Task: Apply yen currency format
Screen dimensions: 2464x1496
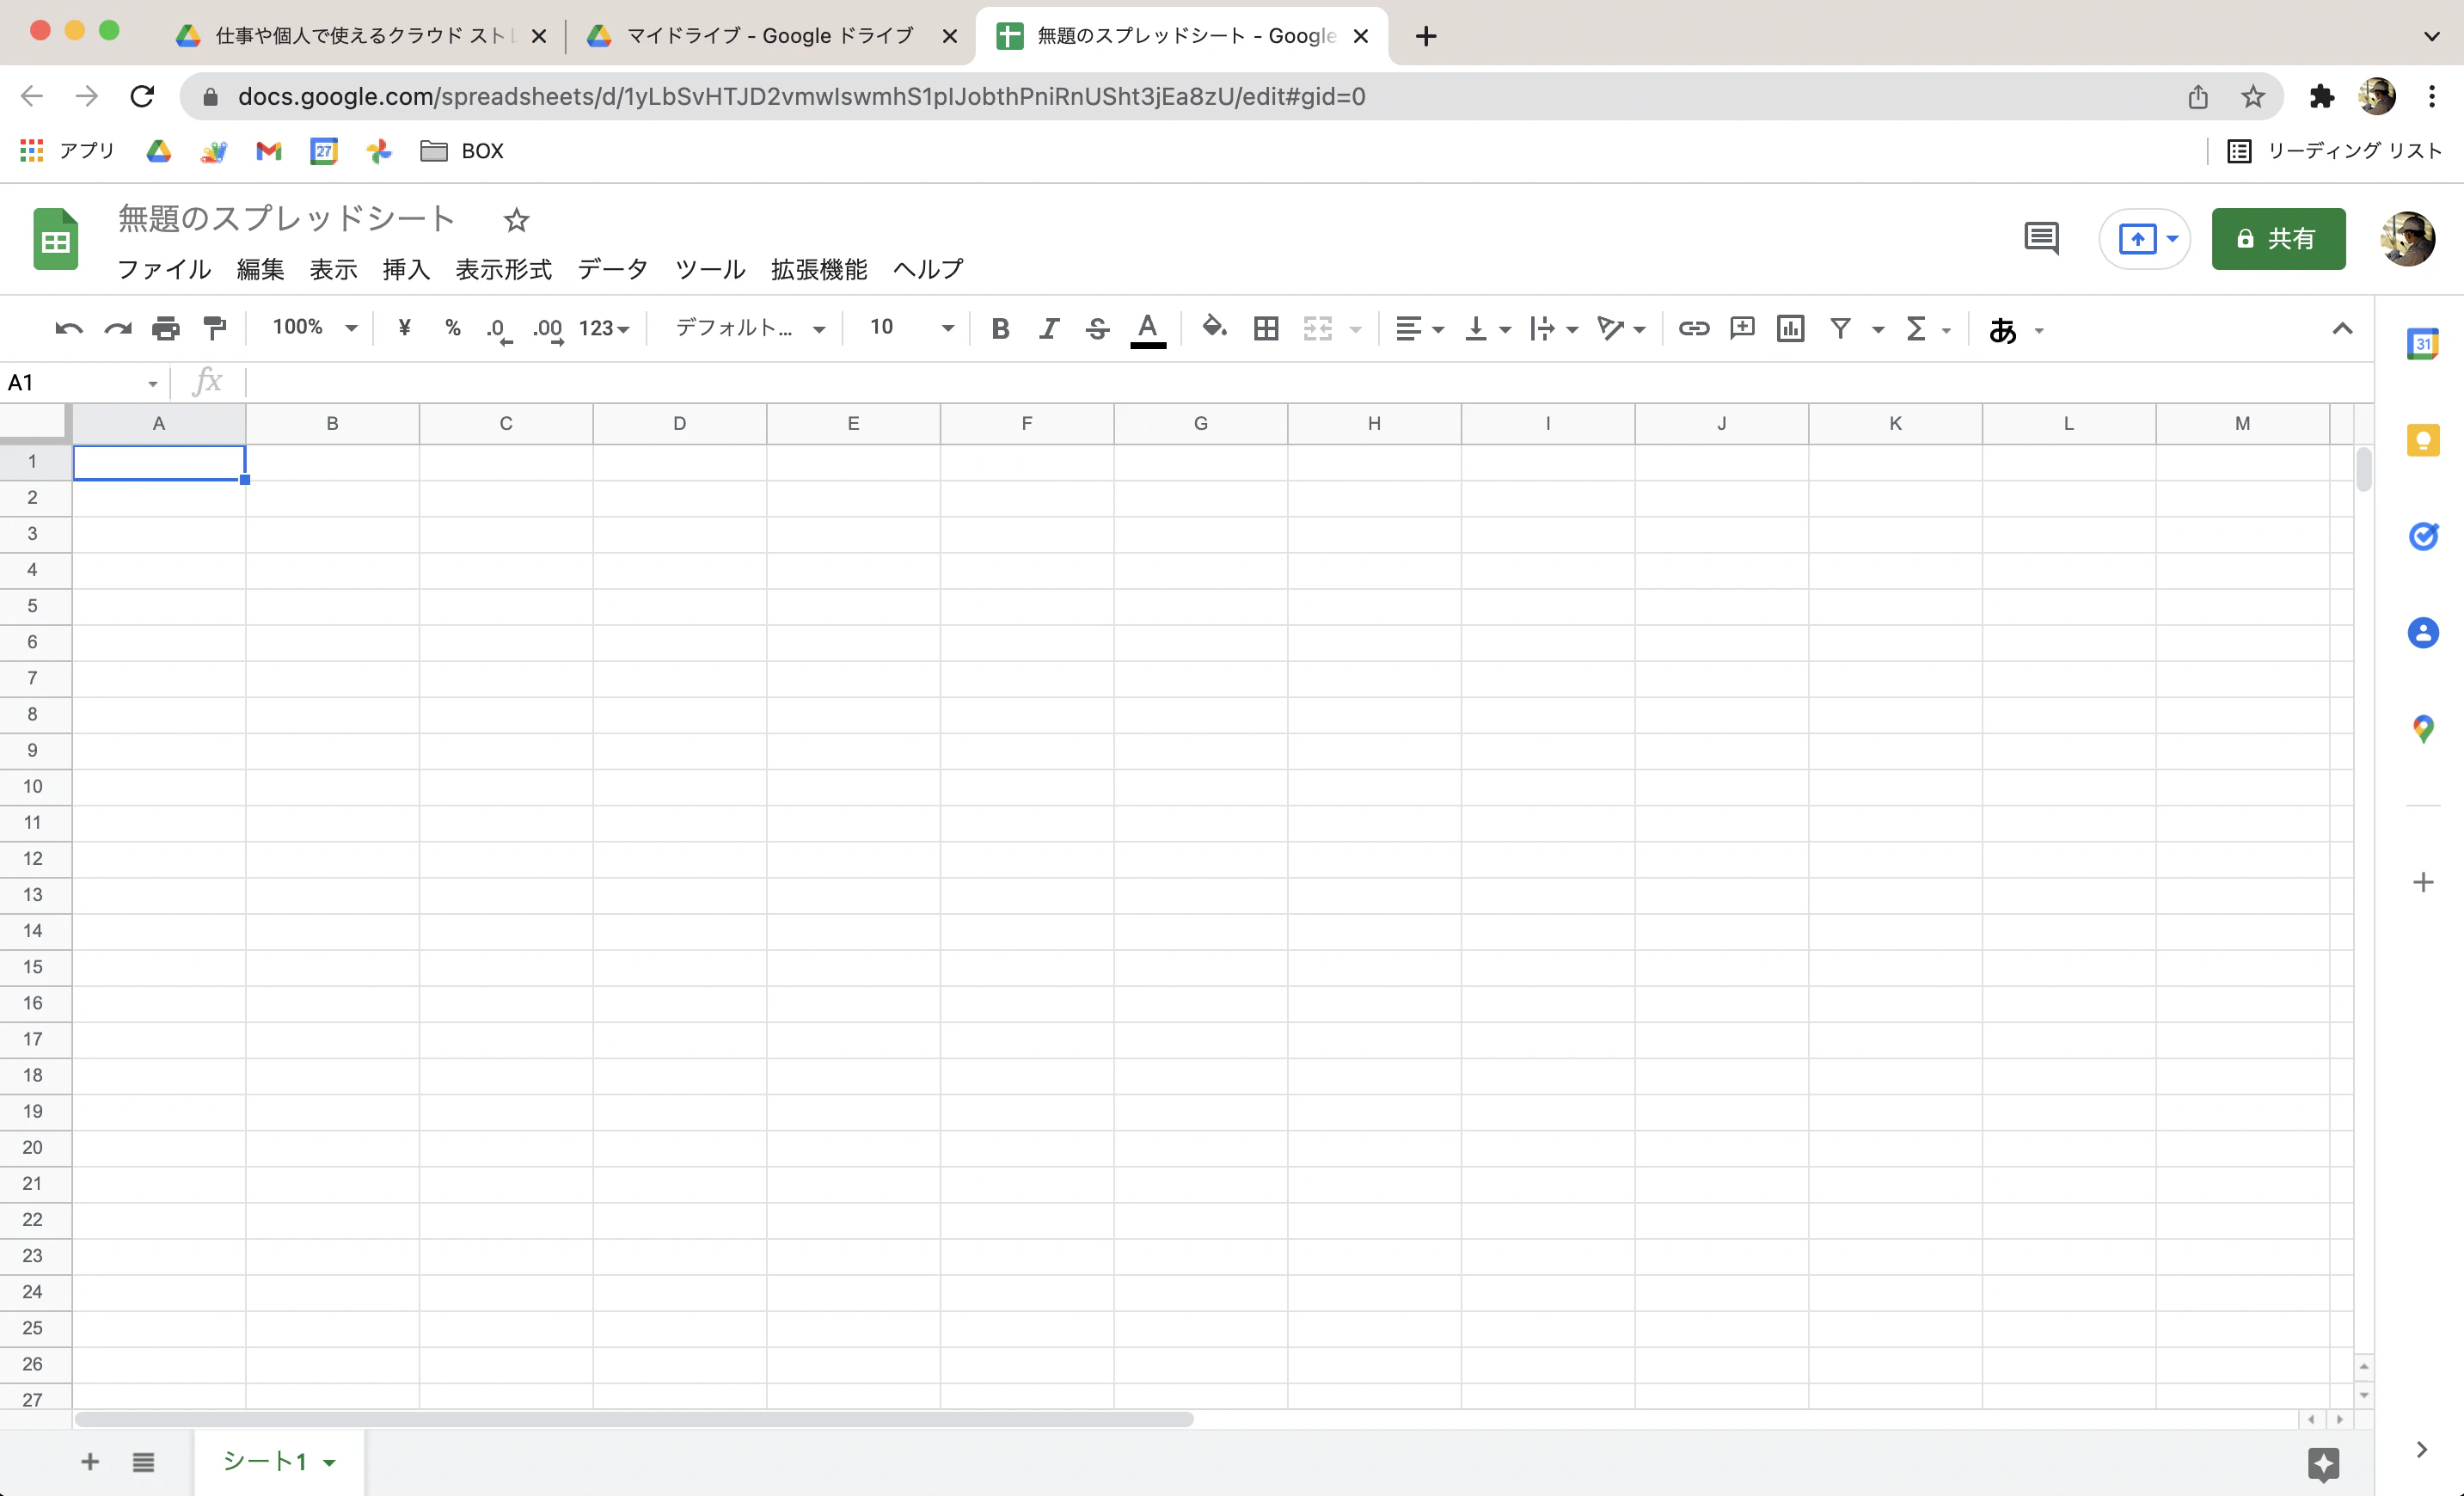Action: (x=404, y=328)
